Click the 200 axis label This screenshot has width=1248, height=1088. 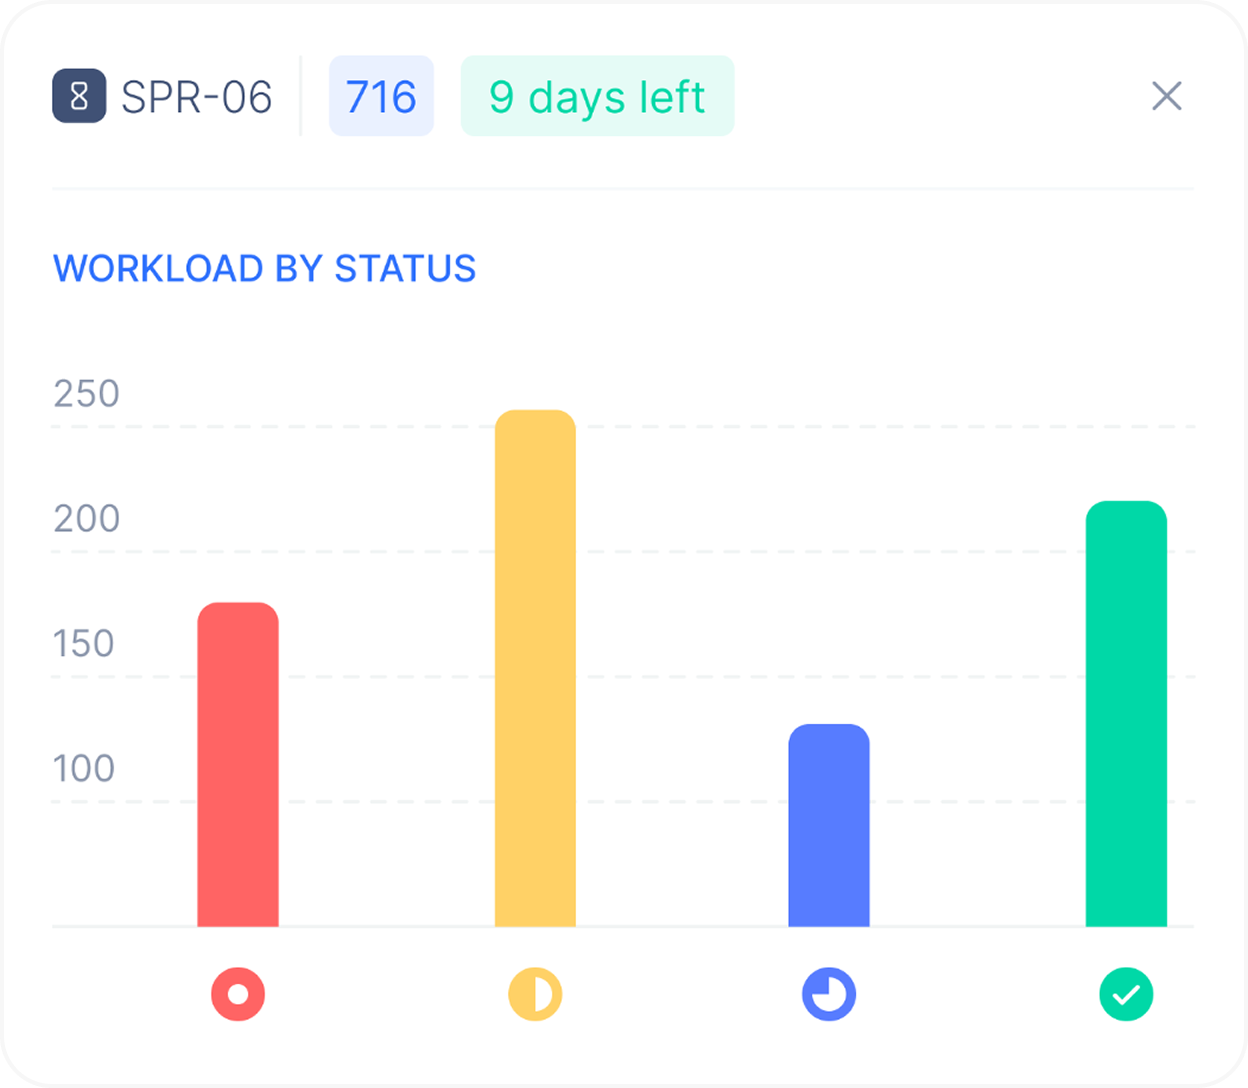86,518
